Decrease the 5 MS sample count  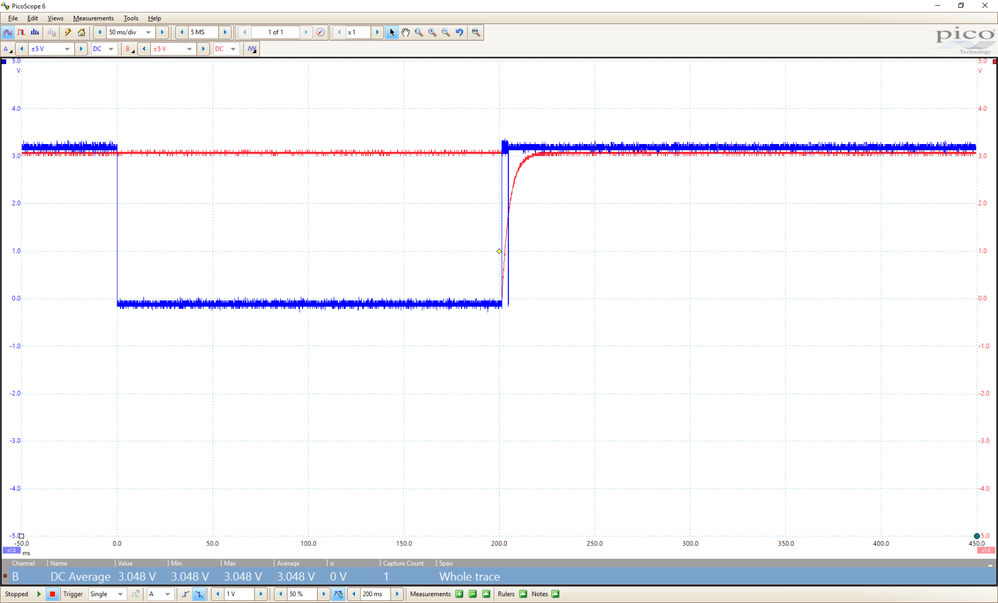181,32
